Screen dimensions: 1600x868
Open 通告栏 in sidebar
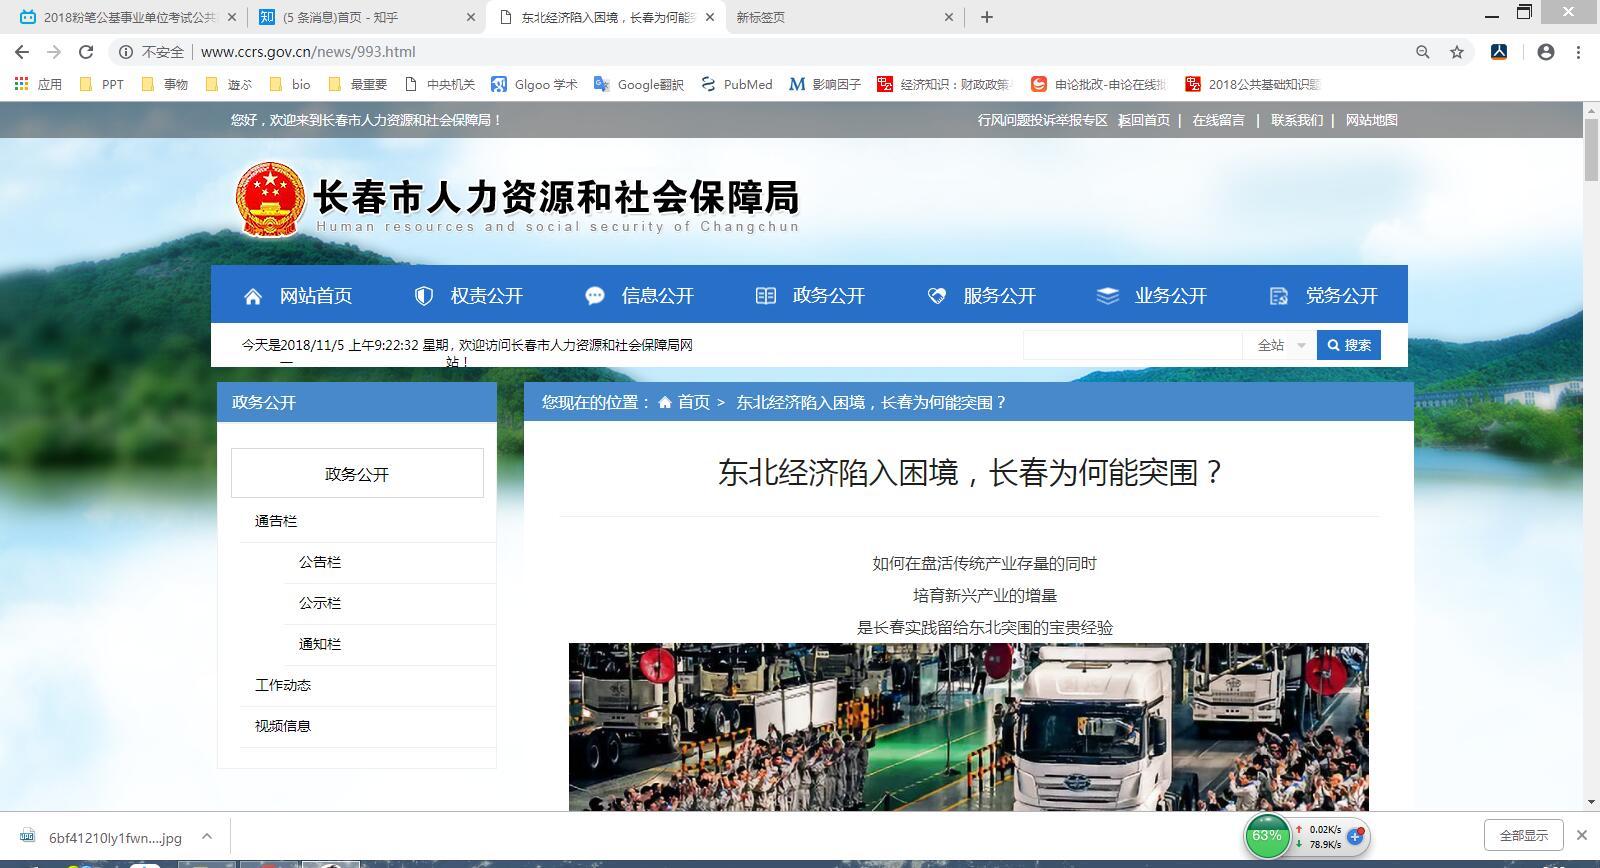click(276, 521)
